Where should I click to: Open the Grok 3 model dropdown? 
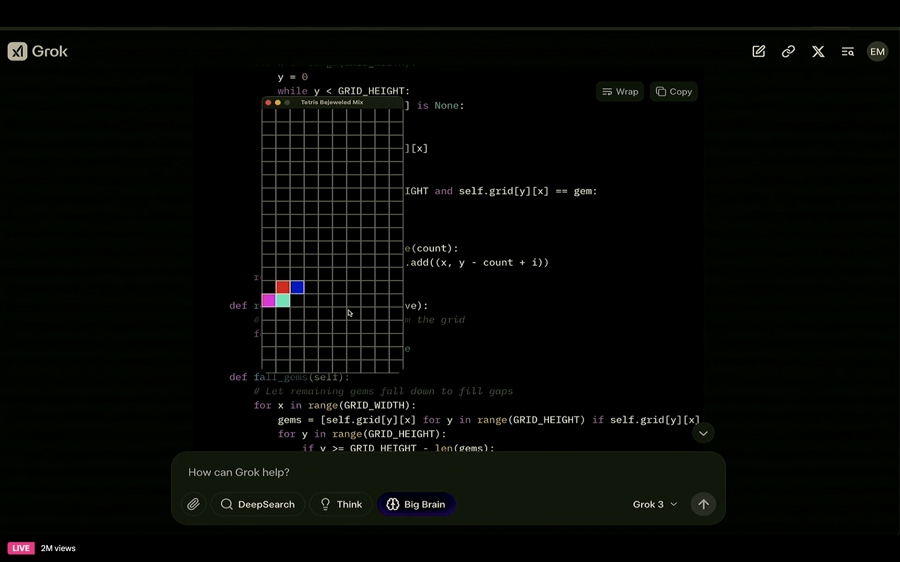coord(655,504)
